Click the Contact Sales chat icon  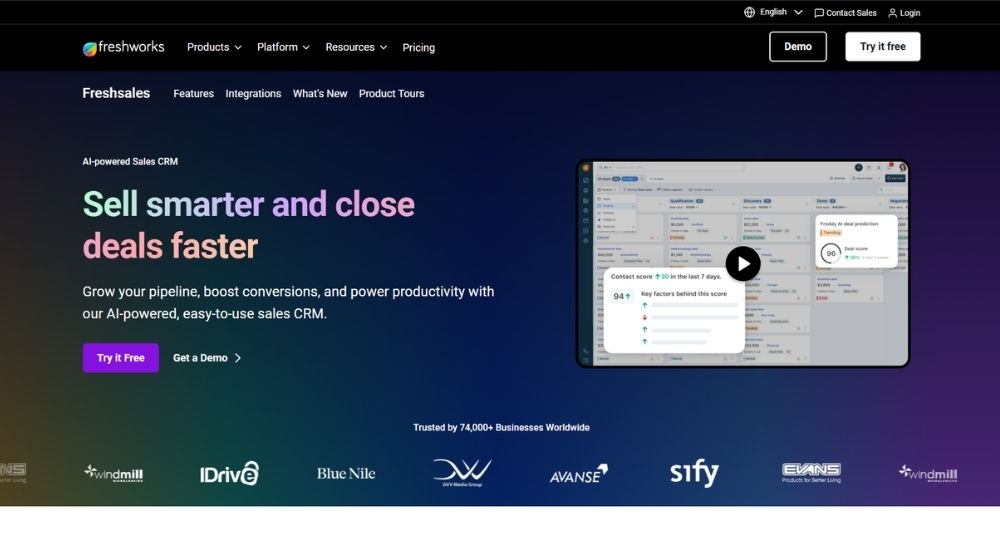tap(819, 13)
